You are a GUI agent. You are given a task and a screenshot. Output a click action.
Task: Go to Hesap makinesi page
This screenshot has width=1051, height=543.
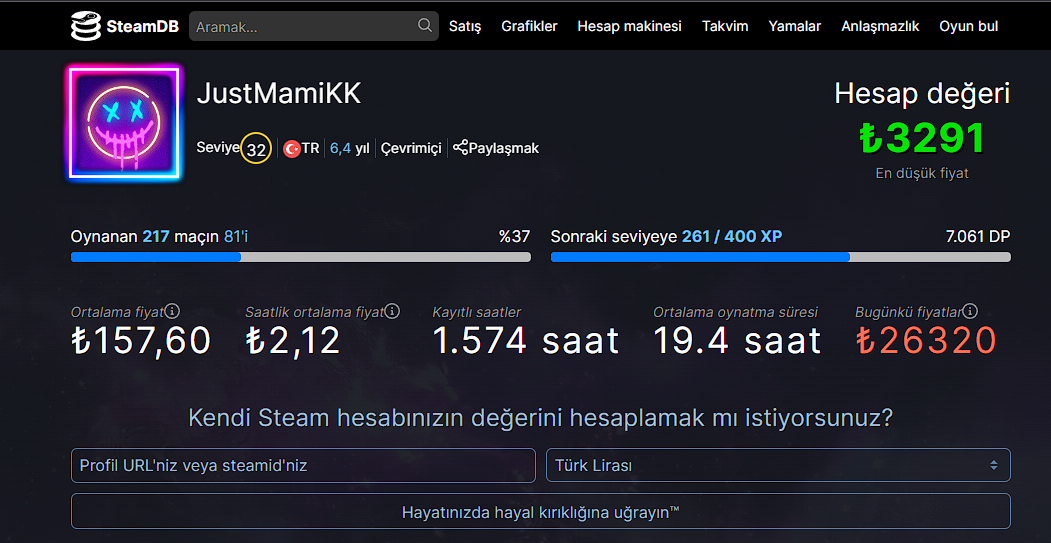629,26
